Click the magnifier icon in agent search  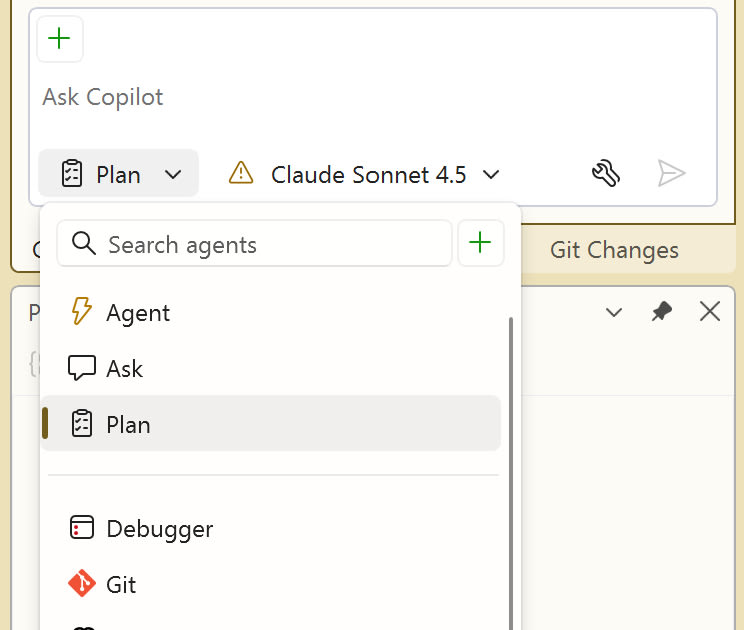(84, 243)
